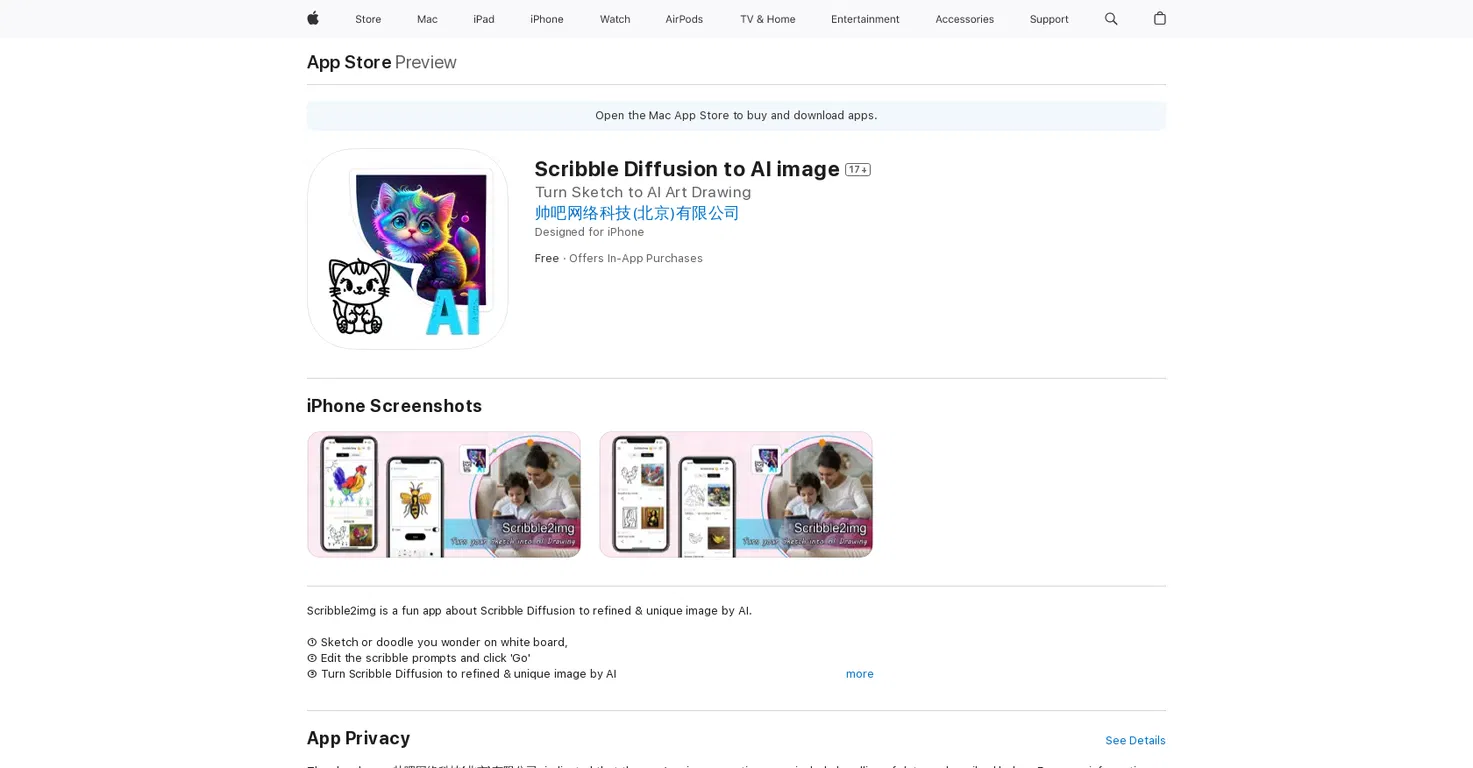This screenshot has width=1473, height=768.
Task: View first iPhone screenshot with rooster
Action: pyautogui.click(x=444, y=494)
